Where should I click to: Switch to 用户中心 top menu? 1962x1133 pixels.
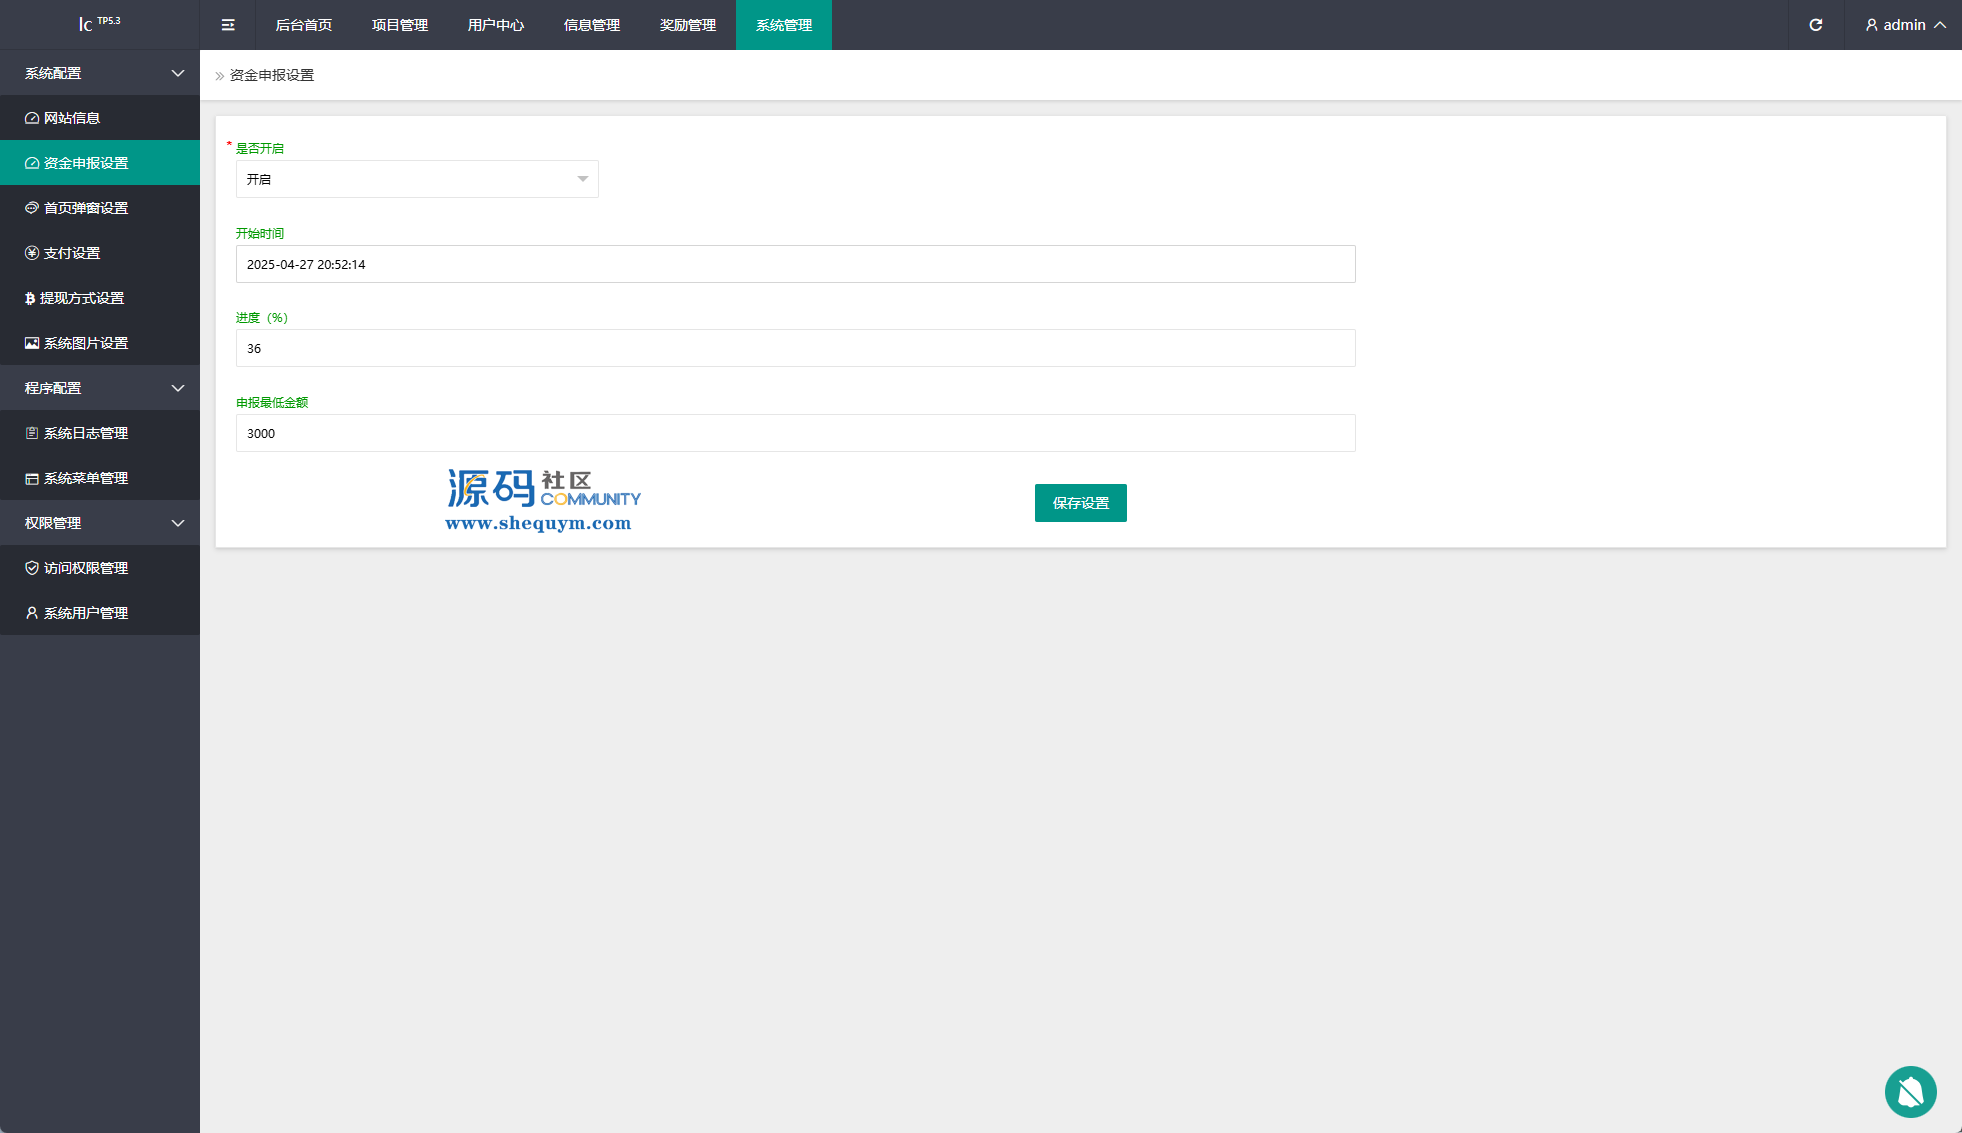496,25
